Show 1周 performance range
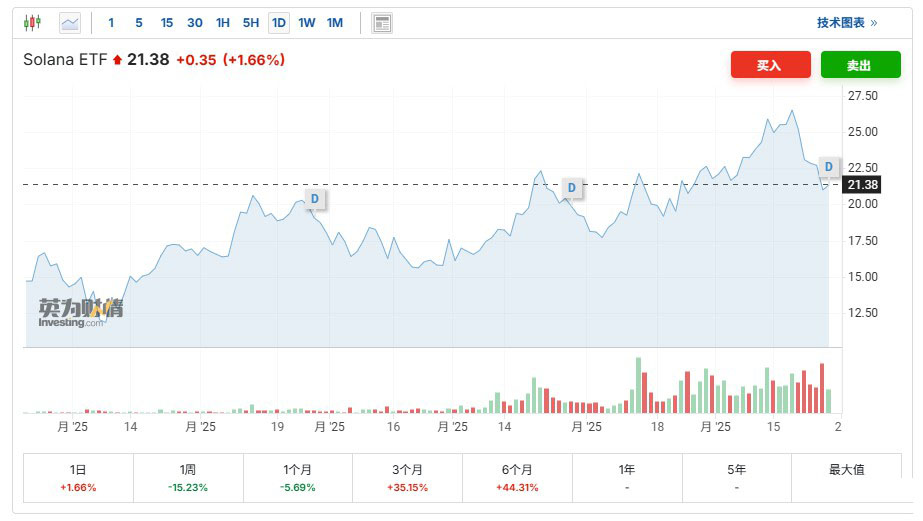The width and height of the screenshot is (923, 521). 188,478
